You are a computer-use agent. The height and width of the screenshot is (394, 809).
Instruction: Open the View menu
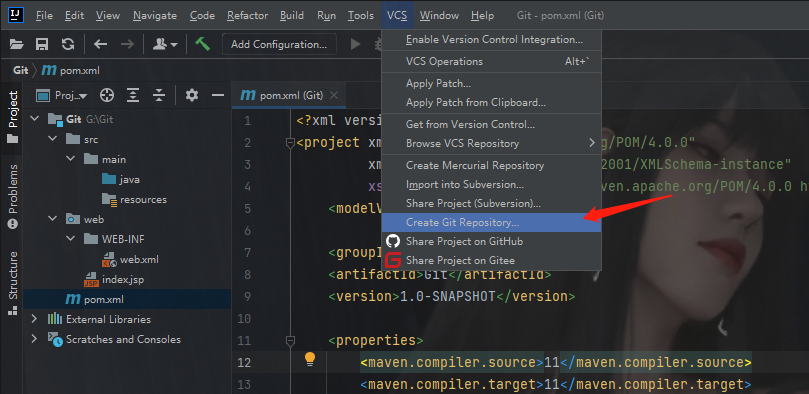click(x=108, y=15)
